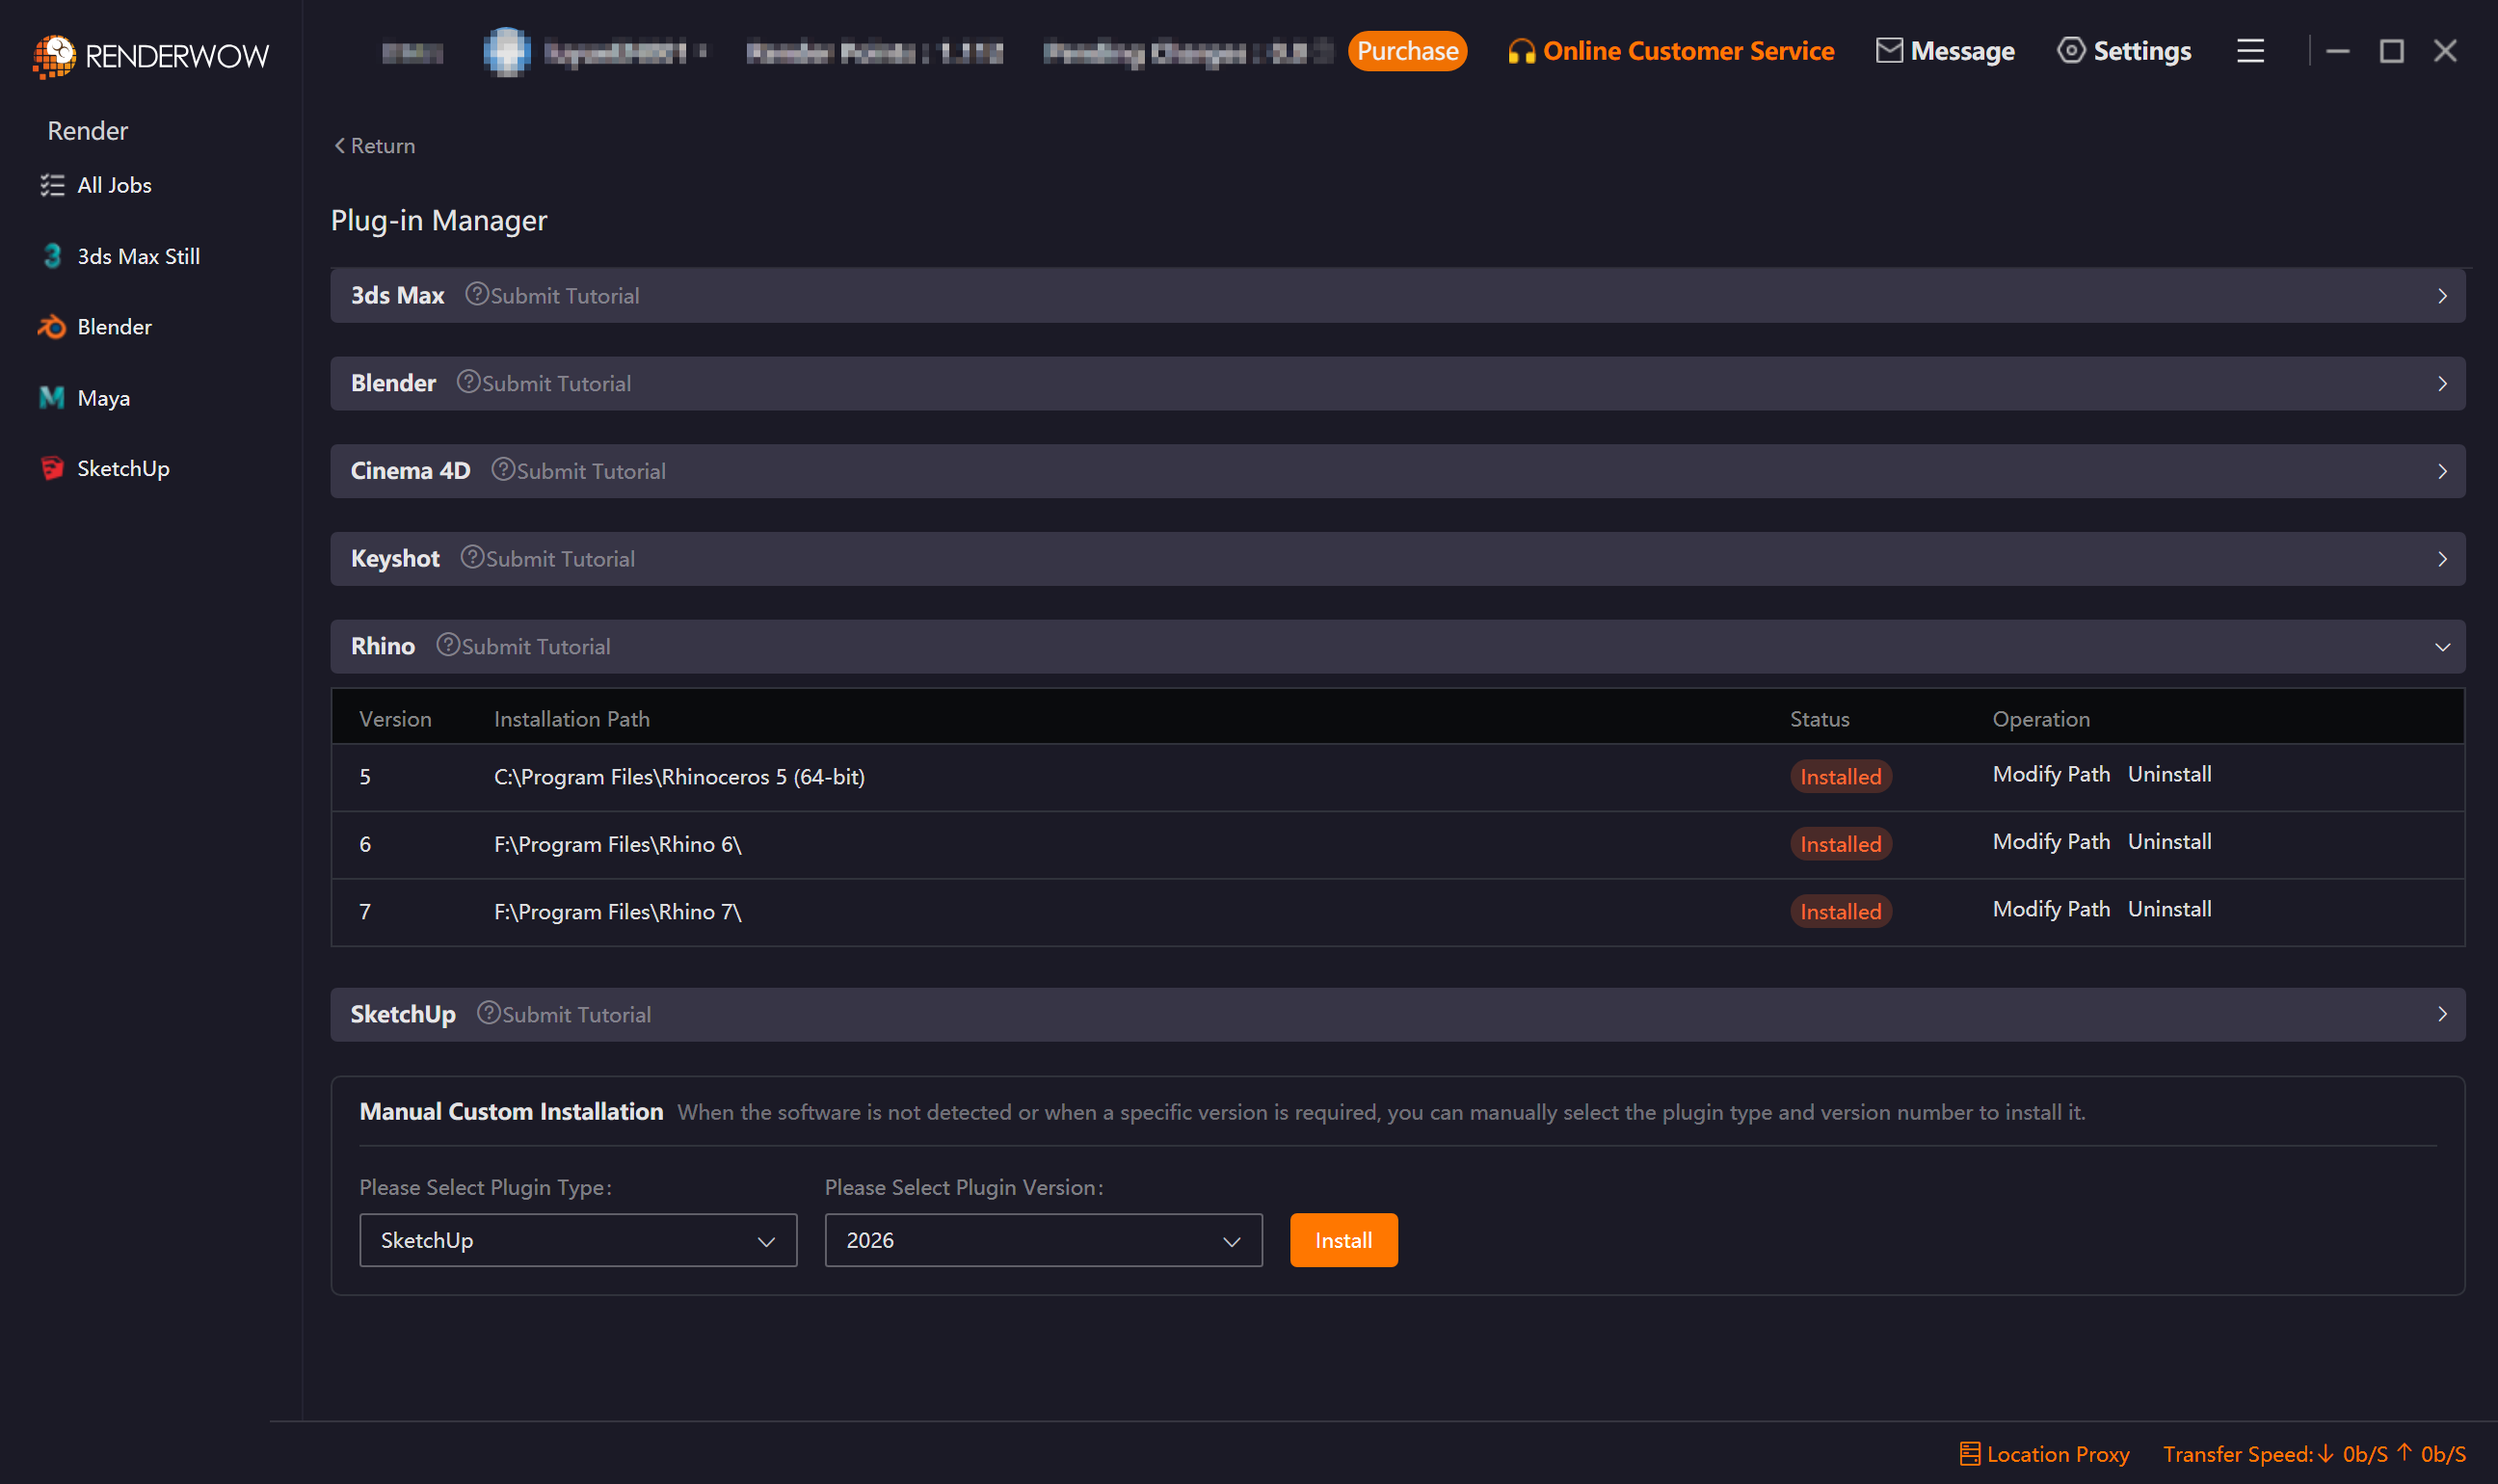
Task: Click the 3ds Max Still sidebar icon
Action: click(52, 256)
